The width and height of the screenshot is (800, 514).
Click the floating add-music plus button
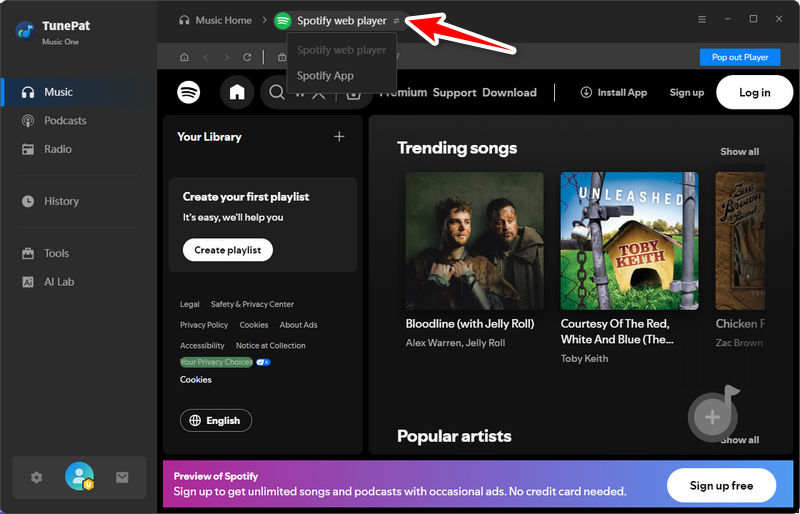pyautogui.click(x=713, y=417)
